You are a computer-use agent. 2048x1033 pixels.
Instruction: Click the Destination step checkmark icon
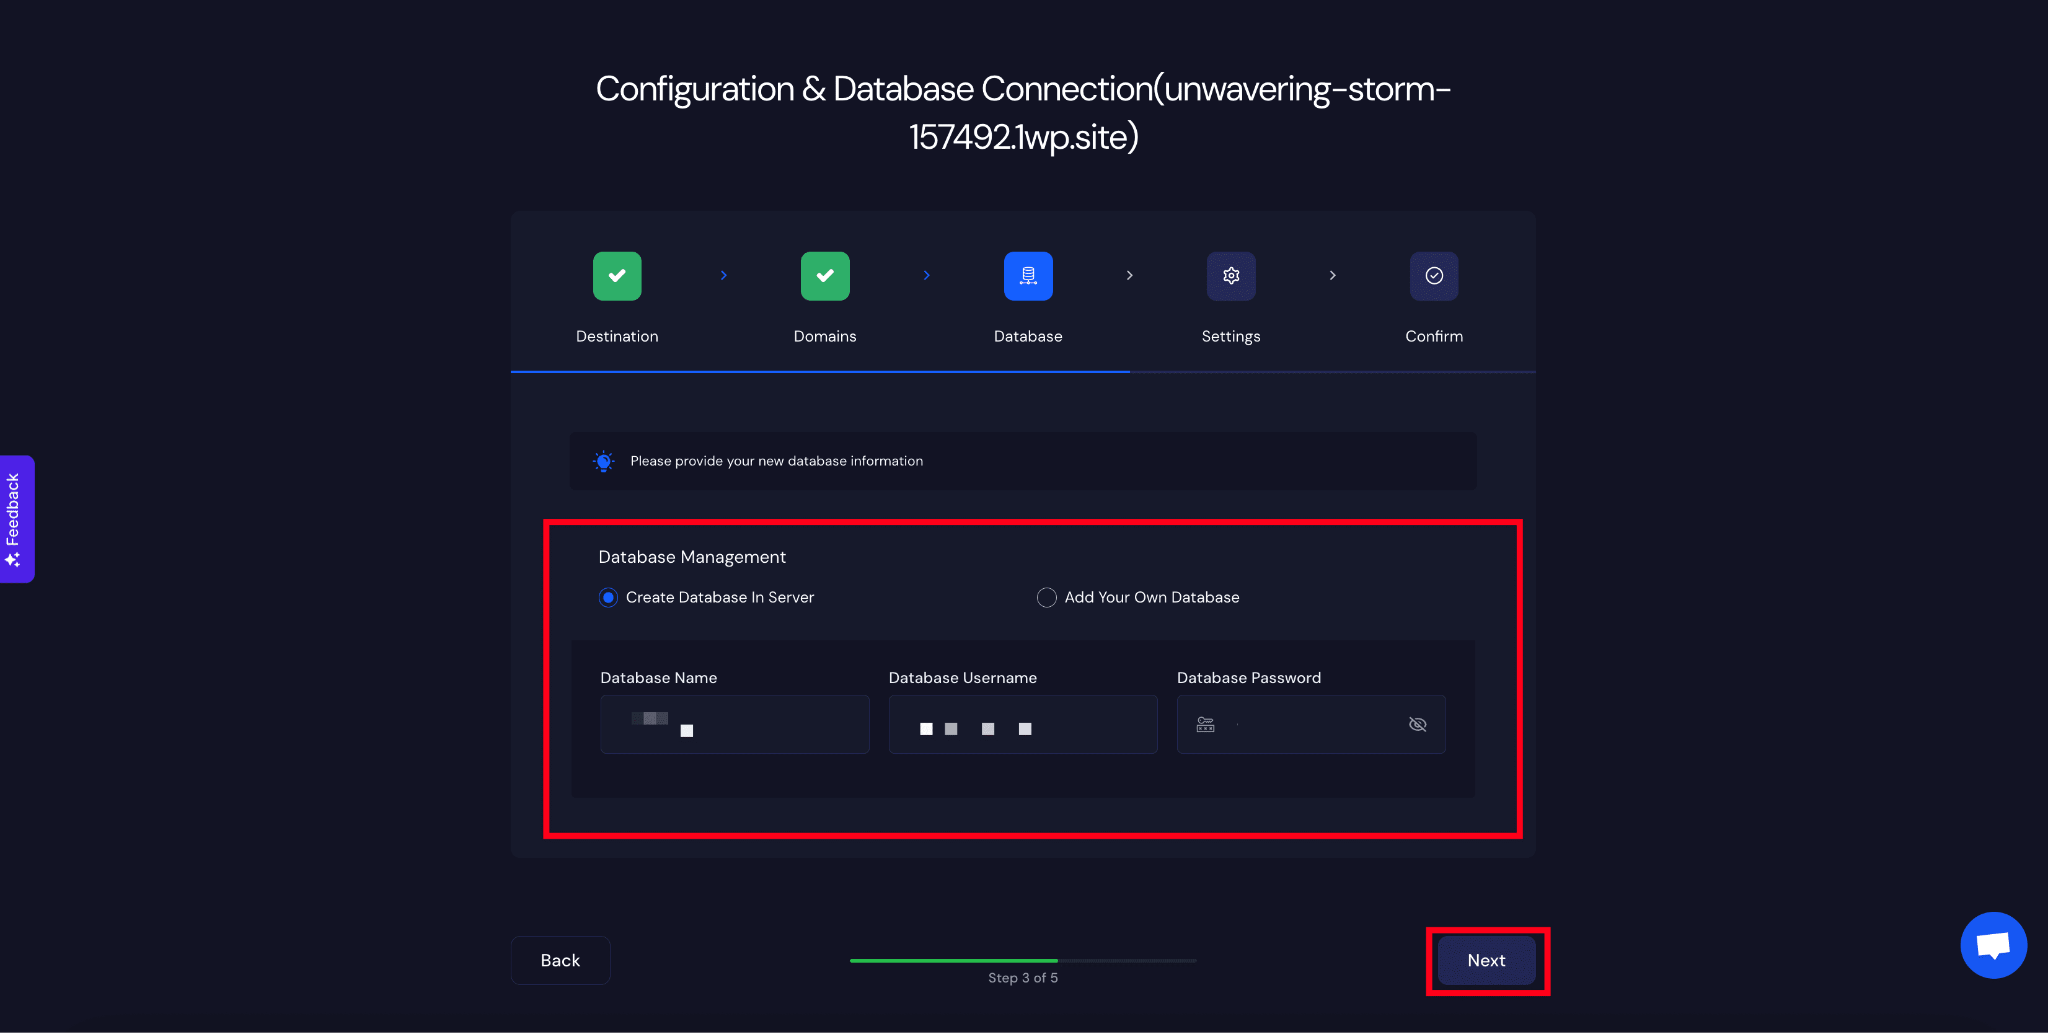click(x=617, y=276)
